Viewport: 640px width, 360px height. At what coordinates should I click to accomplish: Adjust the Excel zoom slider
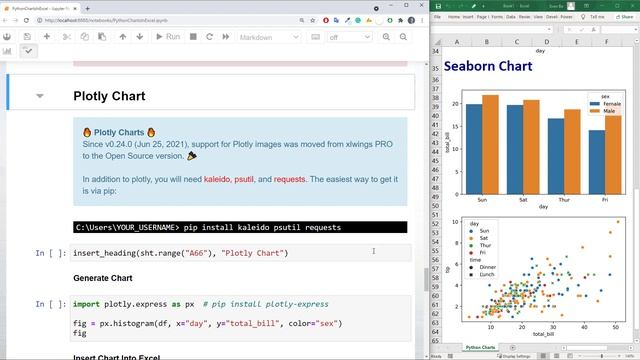pyautogui.click(x=601, y=356)
